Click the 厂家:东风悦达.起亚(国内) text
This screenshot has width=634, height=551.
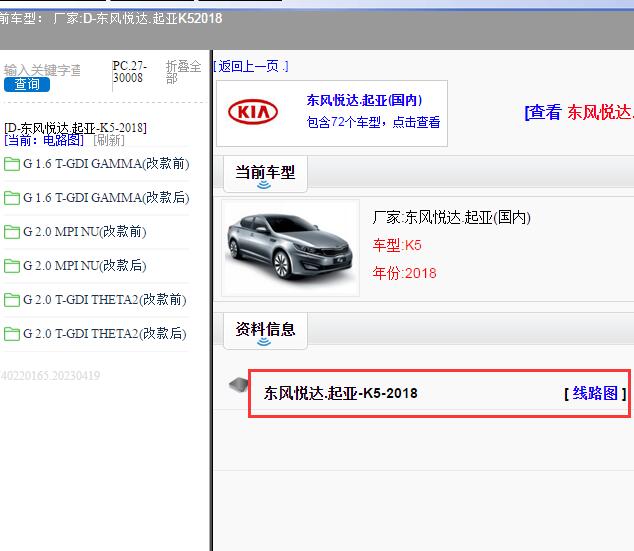(451, 217)
